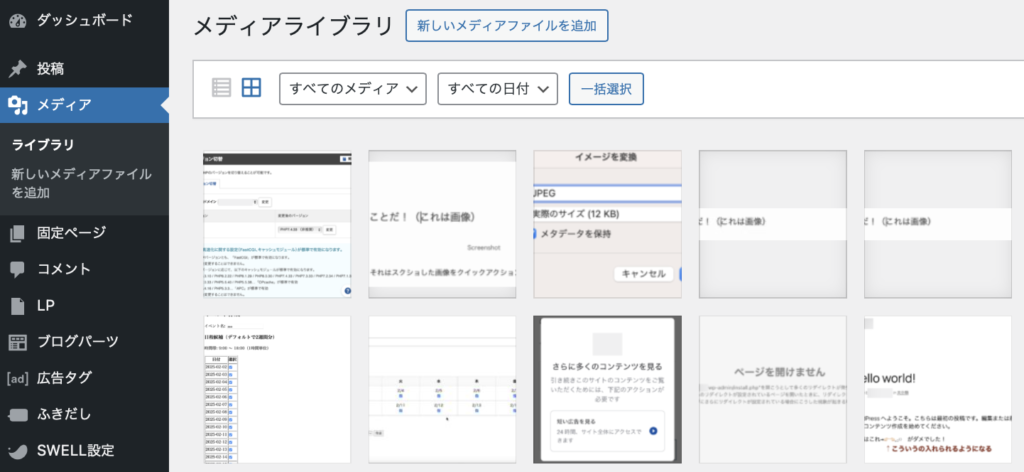Open the すべてのメディア filter dropdown
Screen dimensions: 1024x472
[x=353, y=89]
